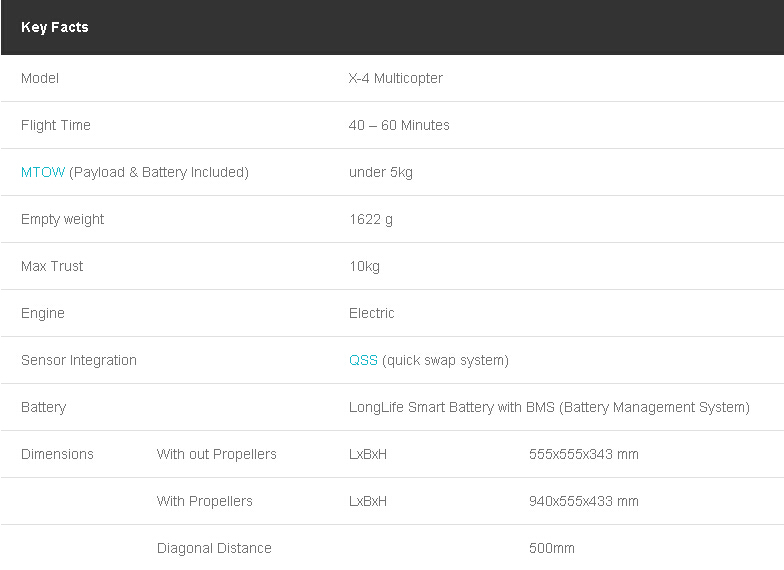This screenshot has height=570, width=784.
Task: Click the Engine row label
Action: [x=43, y=314]
